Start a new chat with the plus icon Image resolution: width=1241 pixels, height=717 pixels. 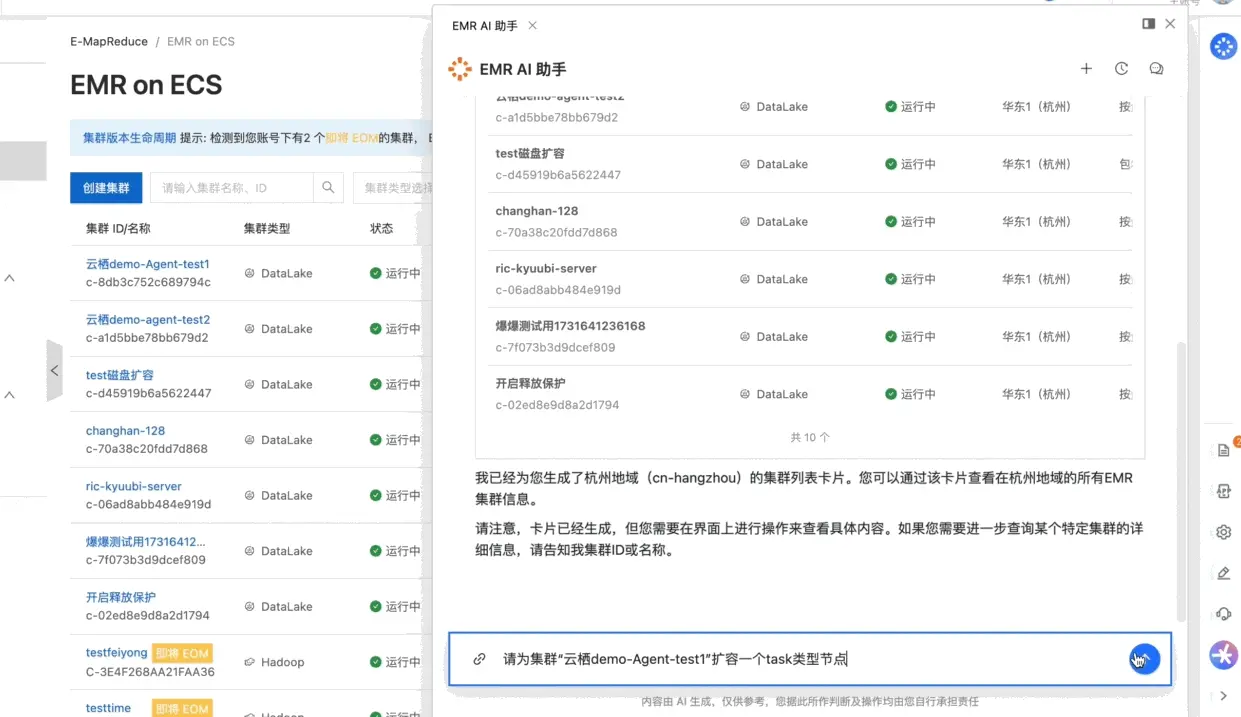pos(1086,69)
